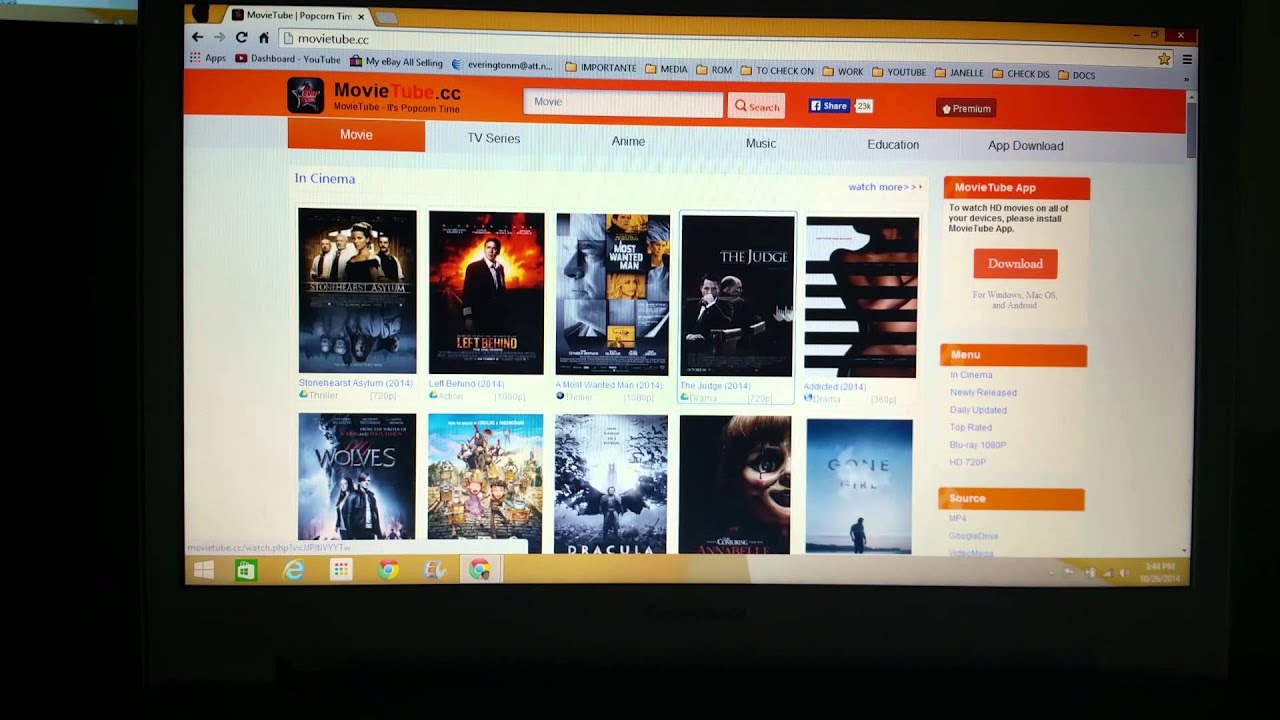Click the Top Rated menu link
Viewport: 1280px width, 720px height.
971,427
